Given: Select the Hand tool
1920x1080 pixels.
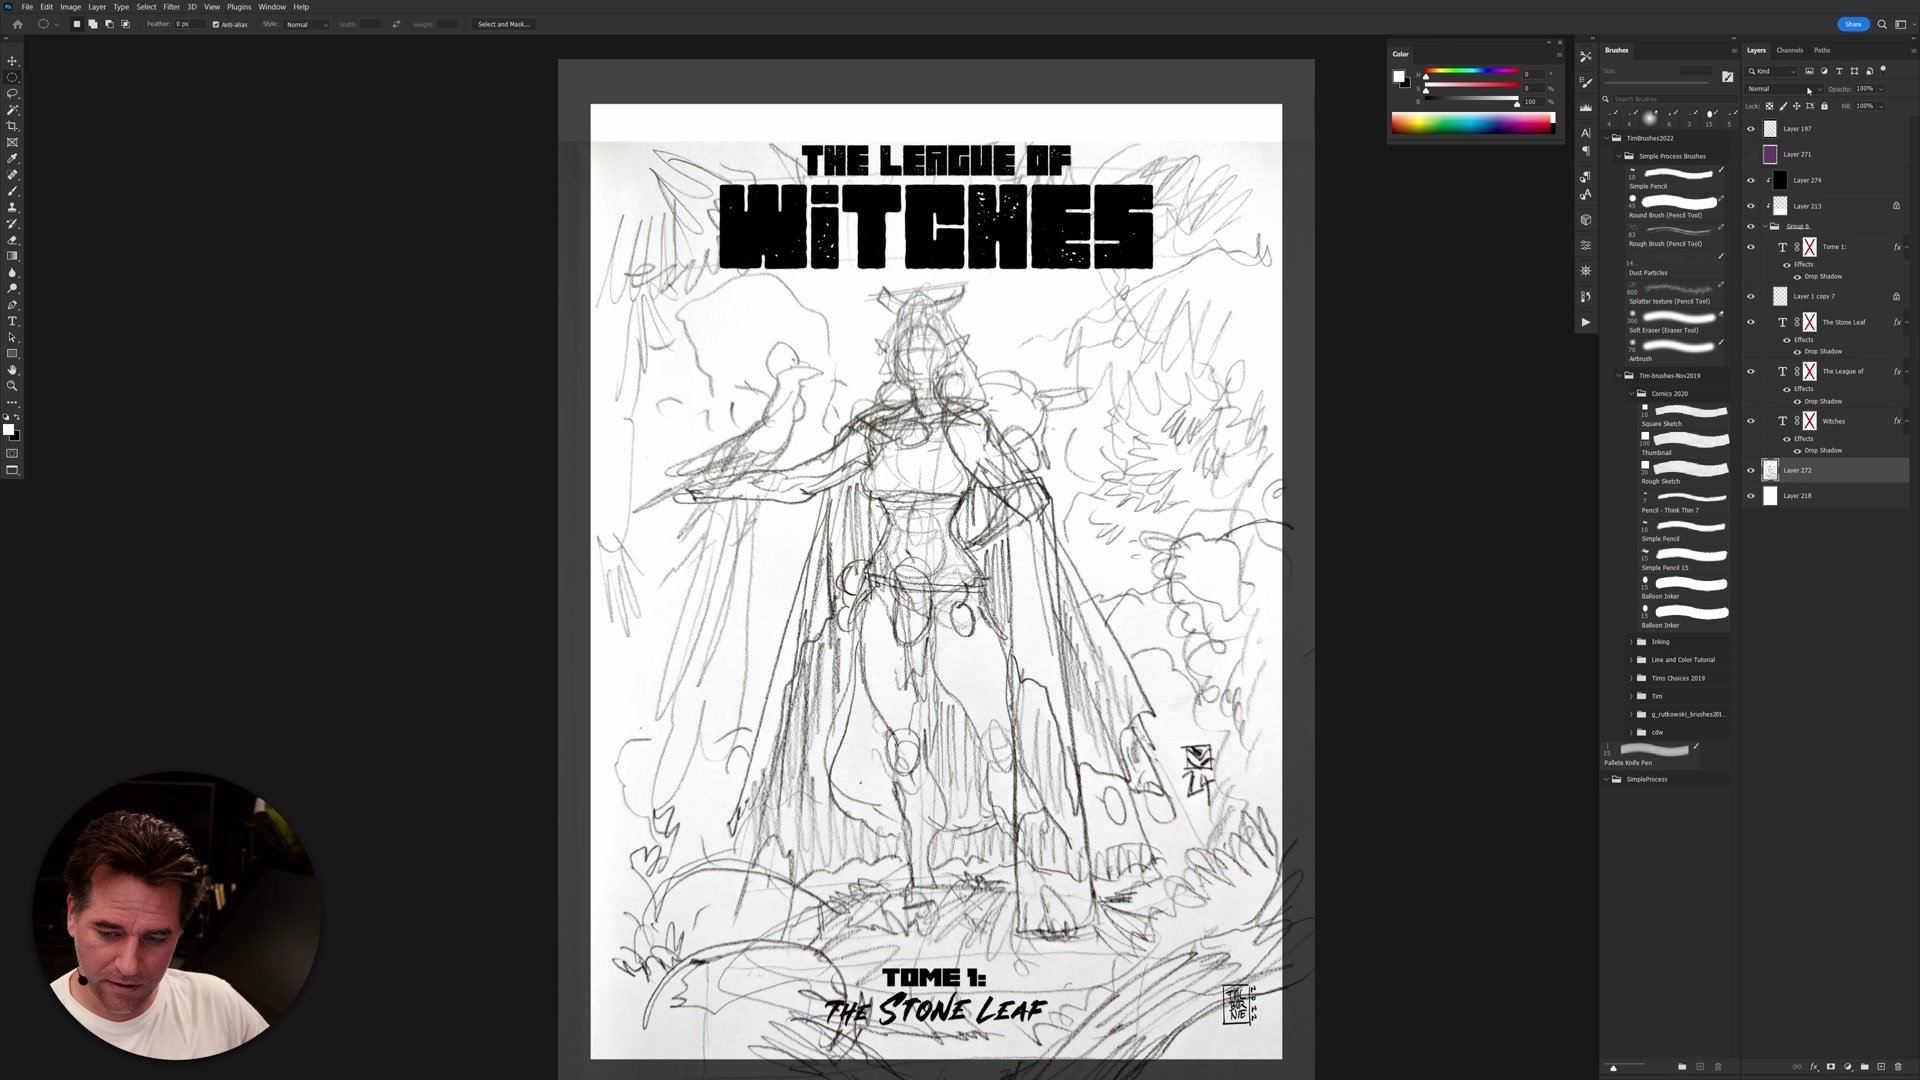Looking at the screenshot, I should [x=12, y=370].
